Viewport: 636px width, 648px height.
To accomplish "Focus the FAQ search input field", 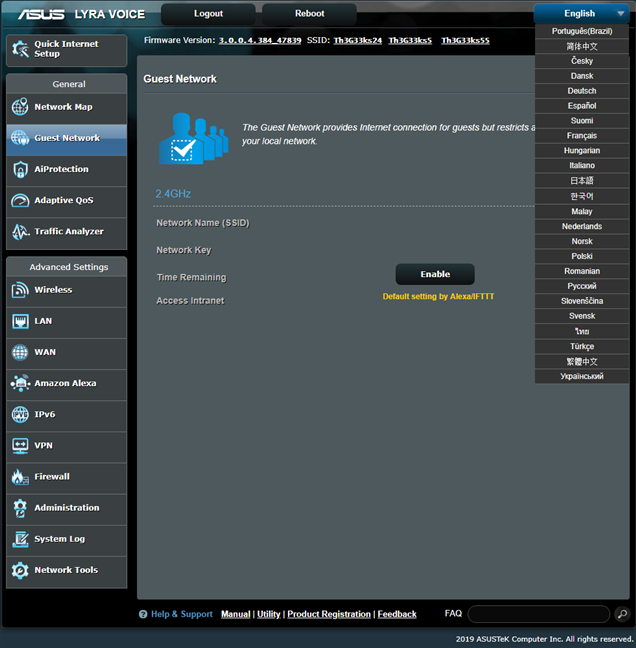I will click(x=539, y=614).
